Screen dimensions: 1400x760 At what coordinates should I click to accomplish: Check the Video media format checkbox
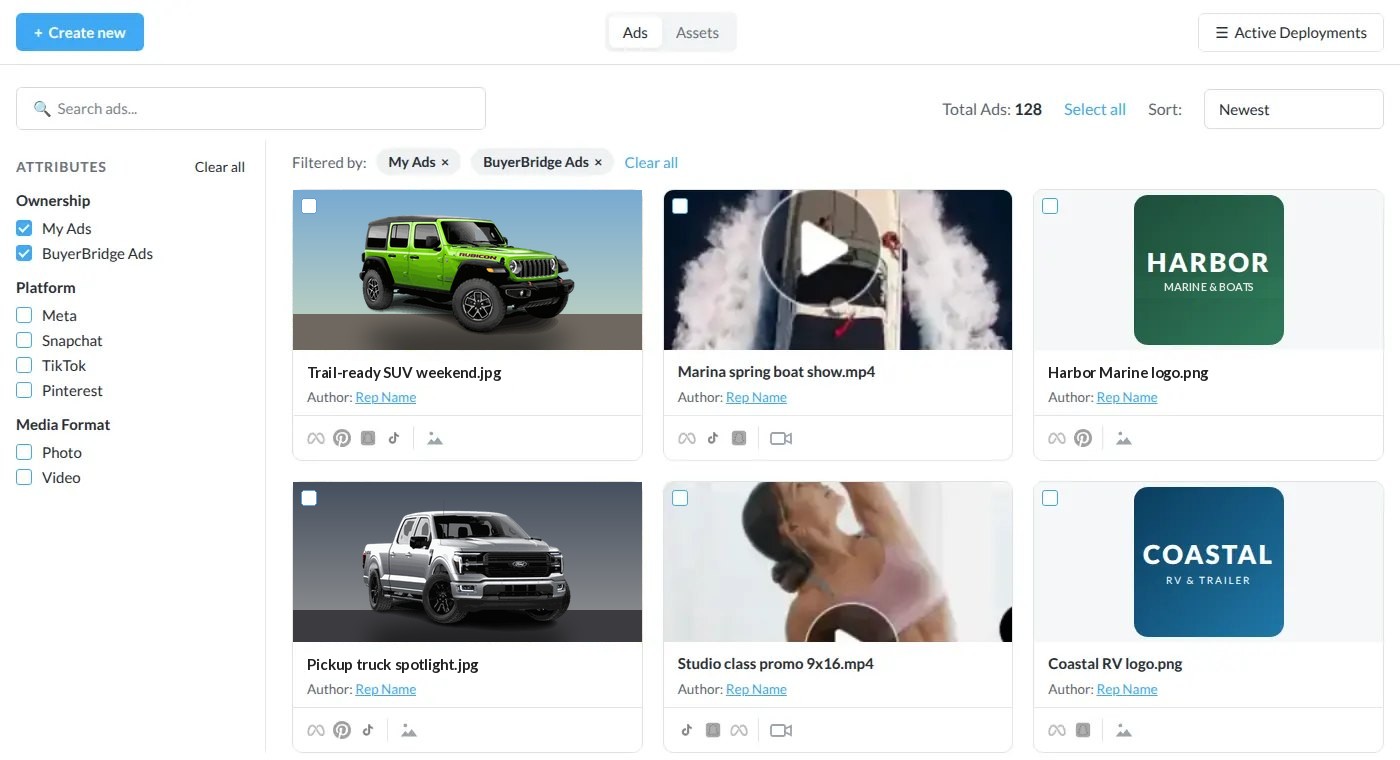click(x=24, y=477)
